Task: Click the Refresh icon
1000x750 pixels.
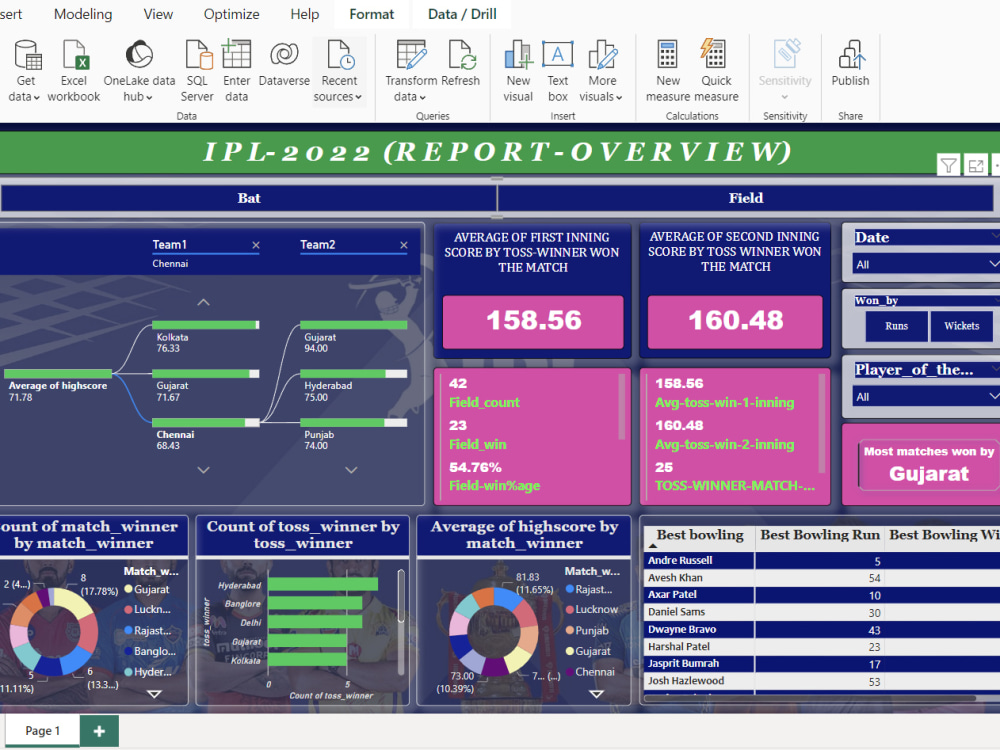Action: [462, 60]
